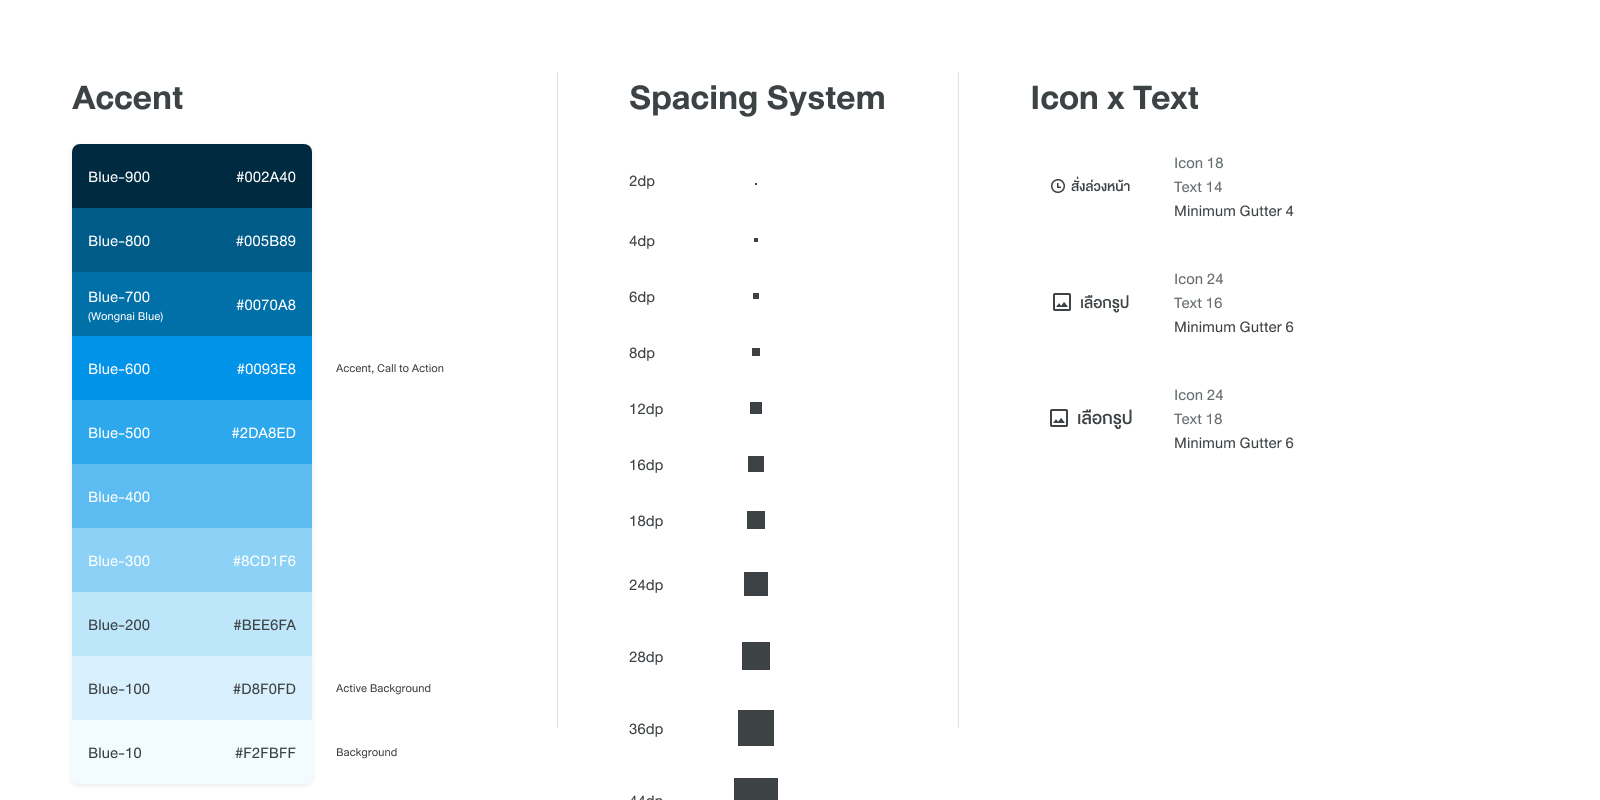Click the 28dp spacing square
1600x800 pixels.
click(x=756, y=656)
